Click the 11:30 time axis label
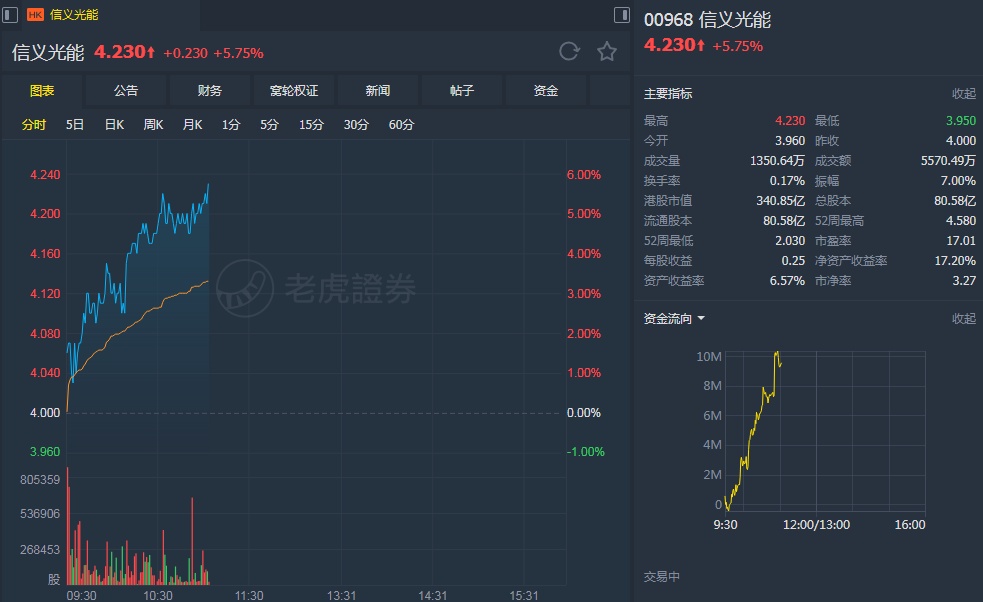The height and width of the screenshot is (602, 983). coord(249,595)
